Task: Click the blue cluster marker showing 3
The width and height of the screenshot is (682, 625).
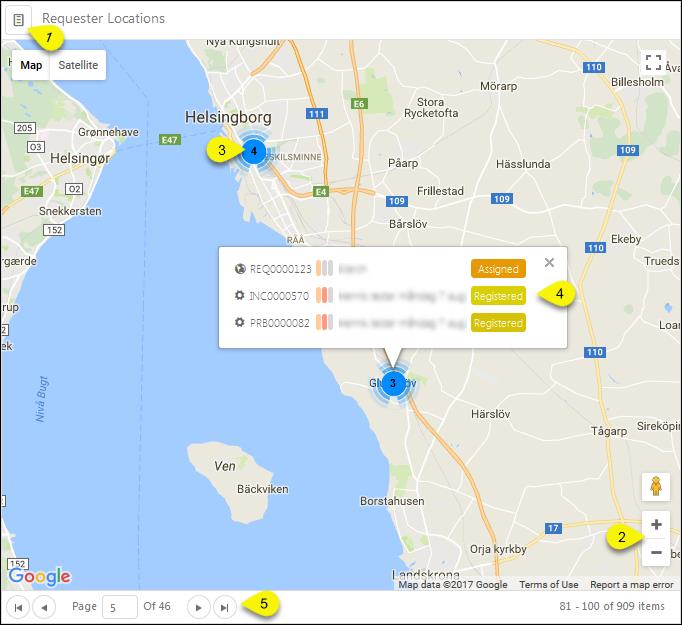Action: tap(393, 383)
